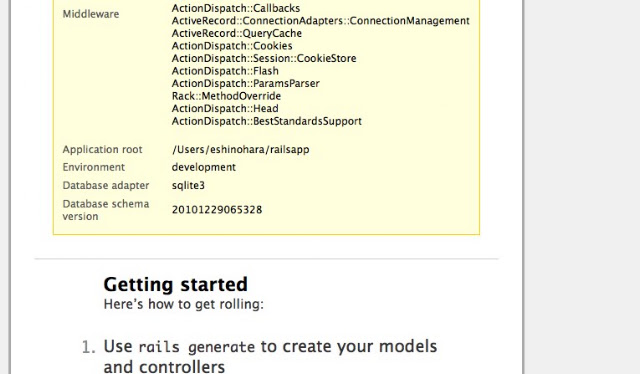Click the 'Getting started' heading

(x=176, y=285)
